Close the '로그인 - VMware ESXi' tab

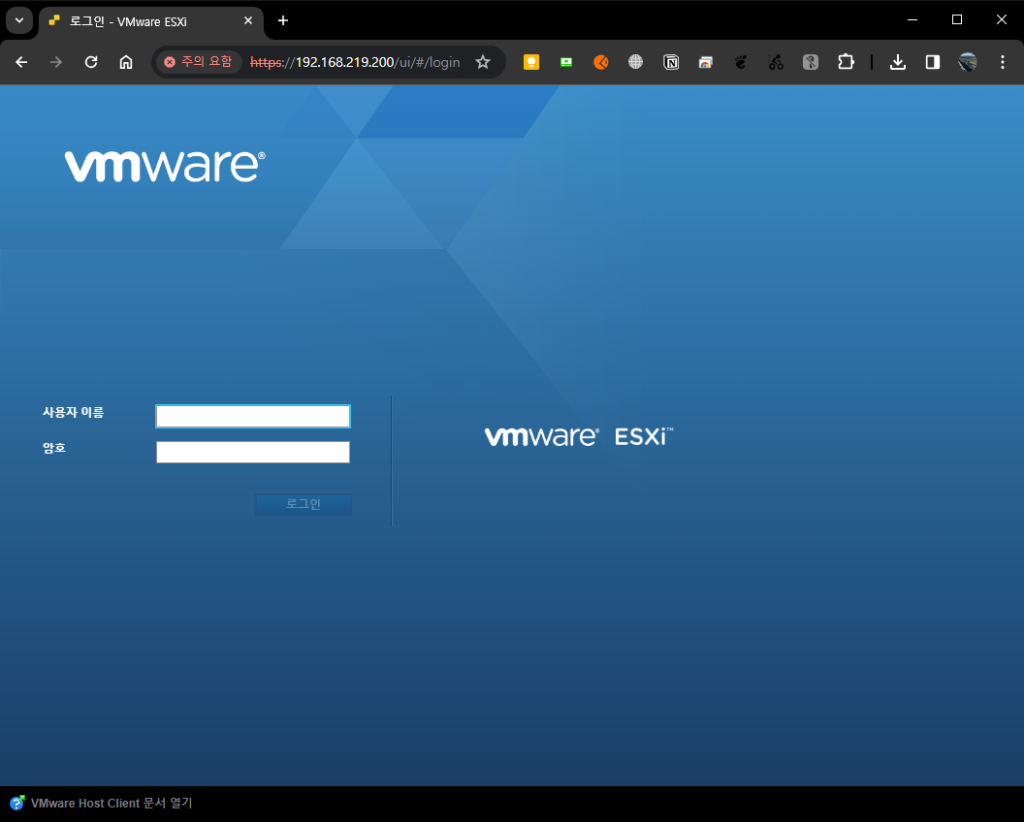248,21
